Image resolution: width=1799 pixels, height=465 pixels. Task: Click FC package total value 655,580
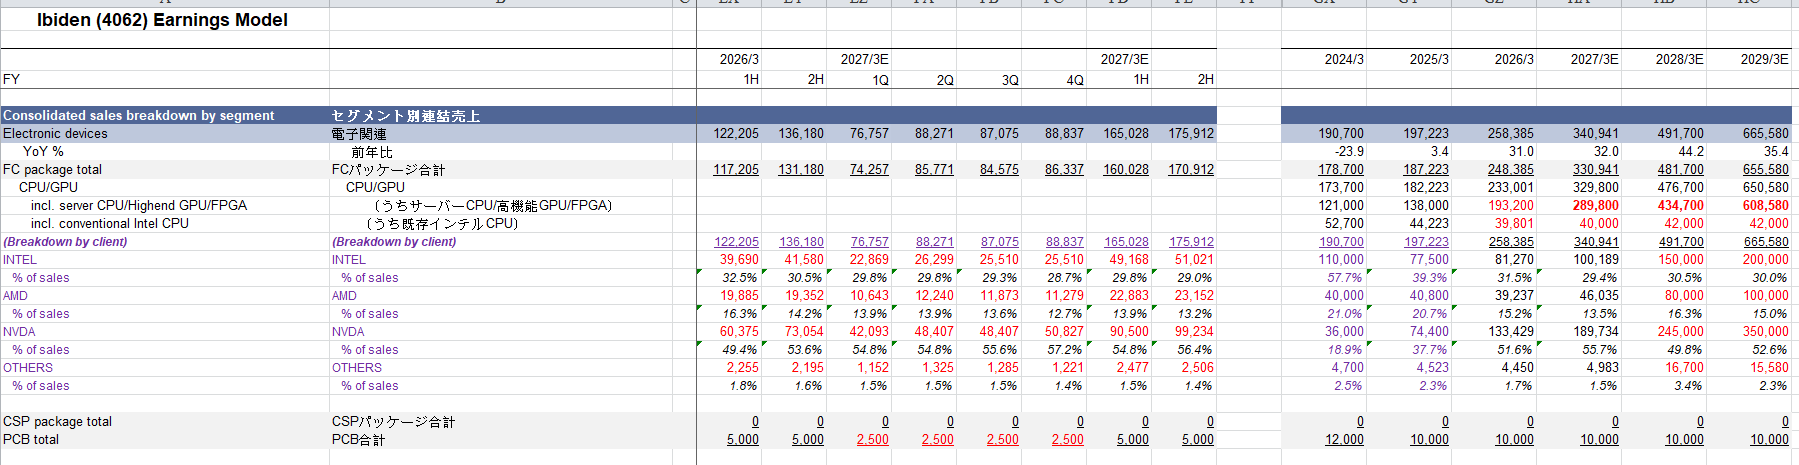tap(1766, 170)
